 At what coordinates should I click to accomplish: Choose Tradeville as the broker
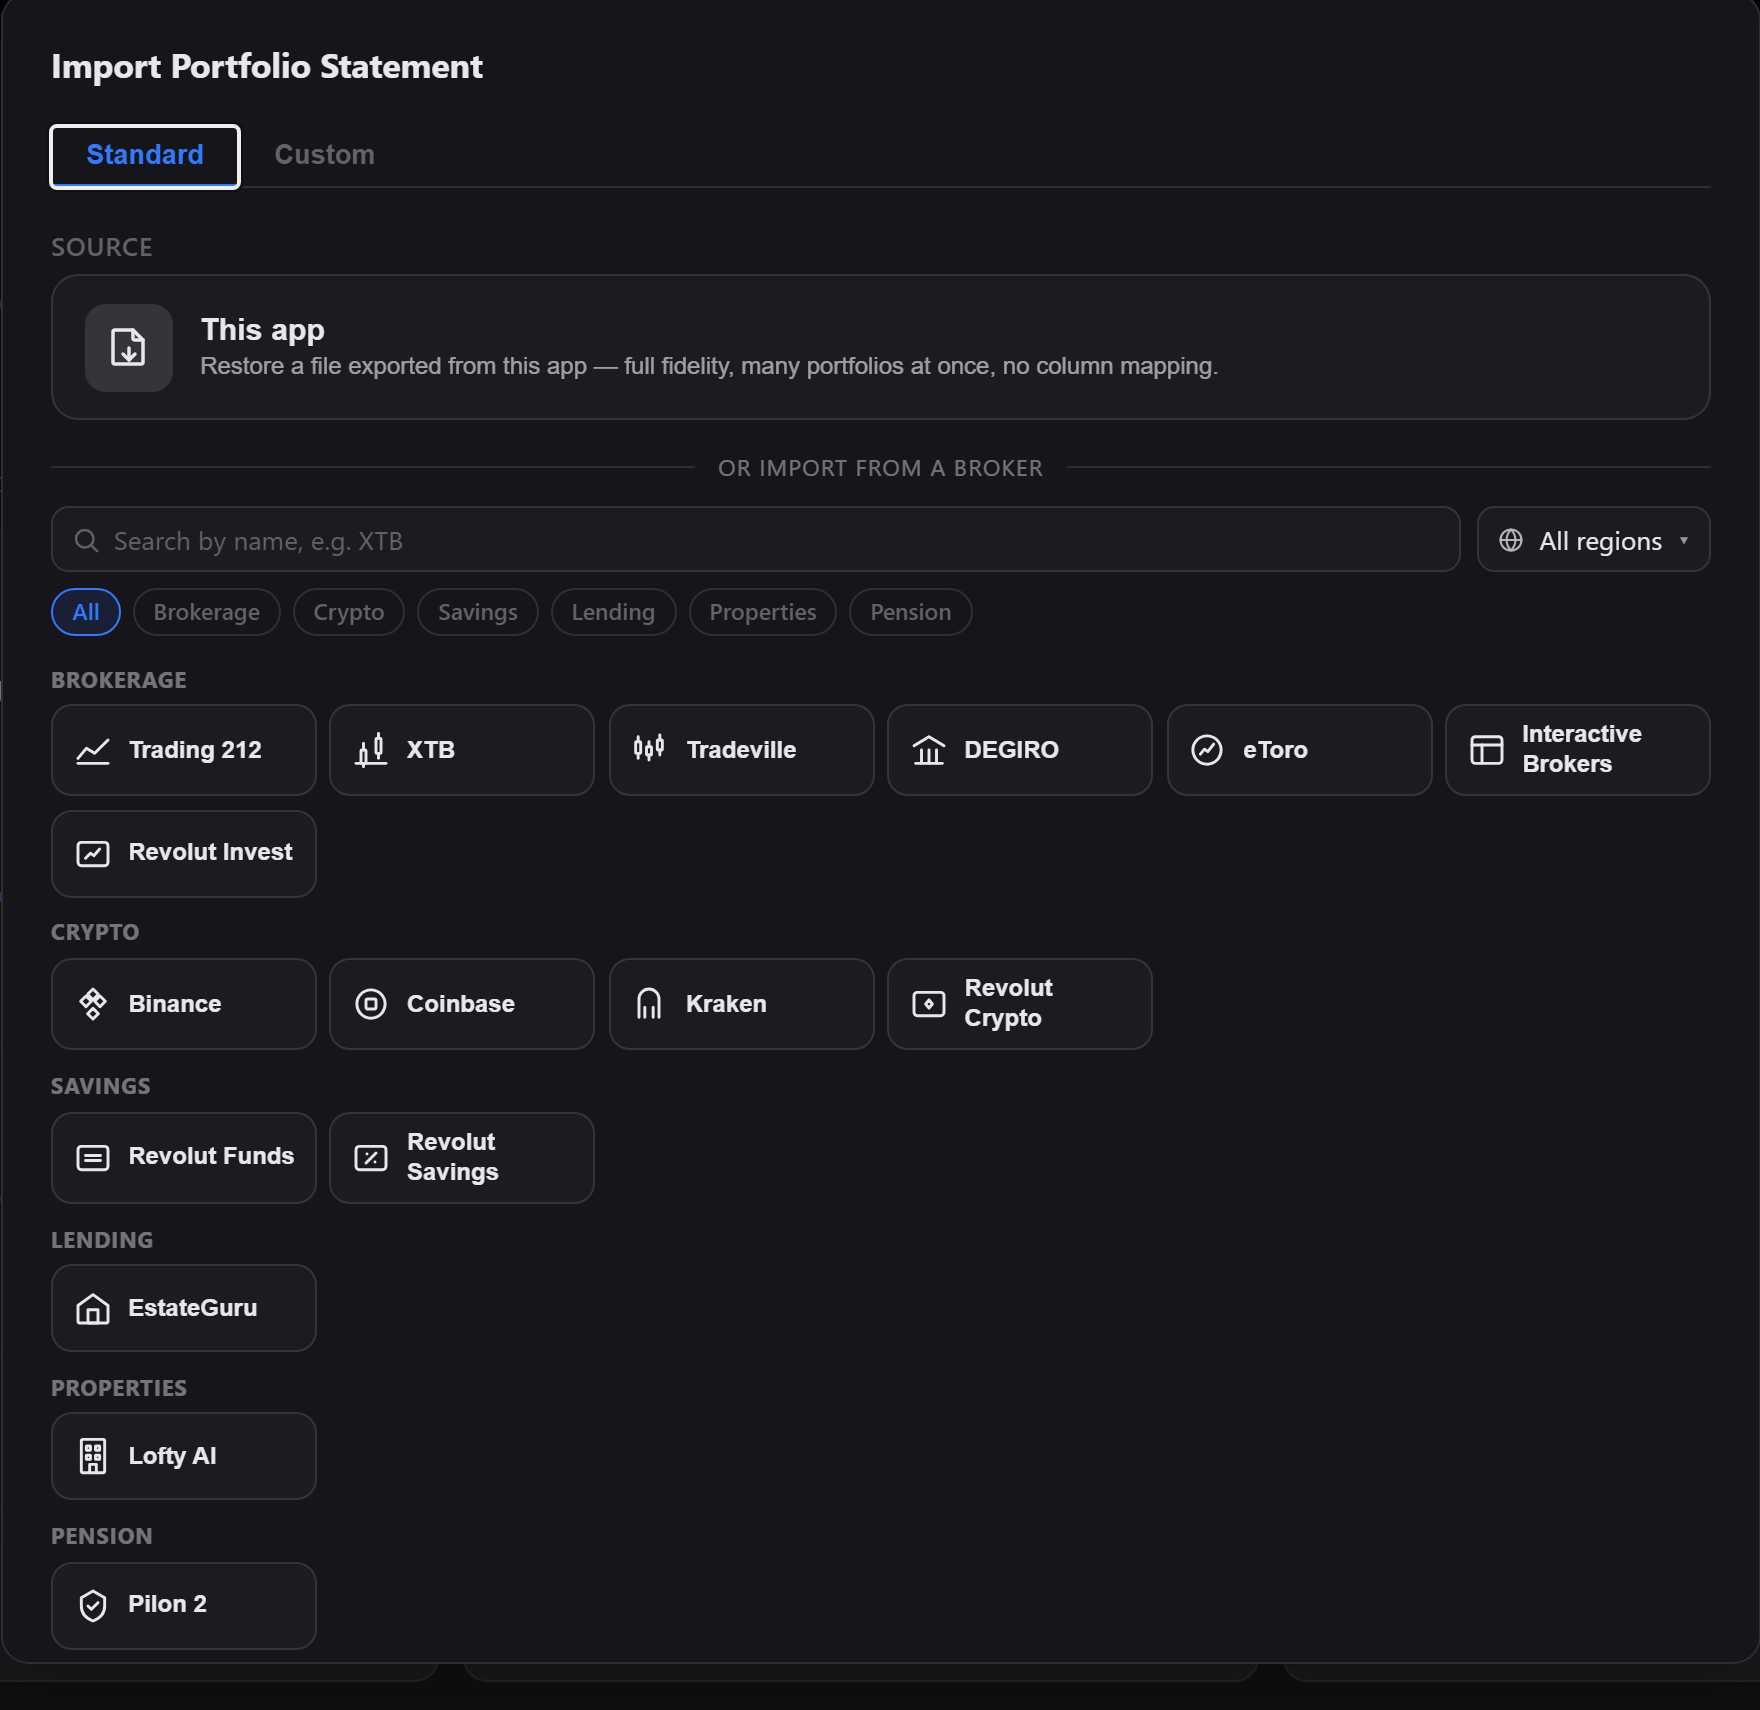click(741, 750)
